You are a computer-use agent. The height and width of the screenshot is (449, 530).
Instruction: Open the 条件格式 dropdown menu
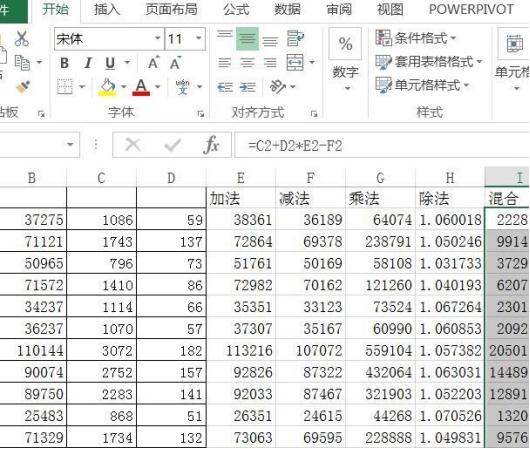pos(416,38)
